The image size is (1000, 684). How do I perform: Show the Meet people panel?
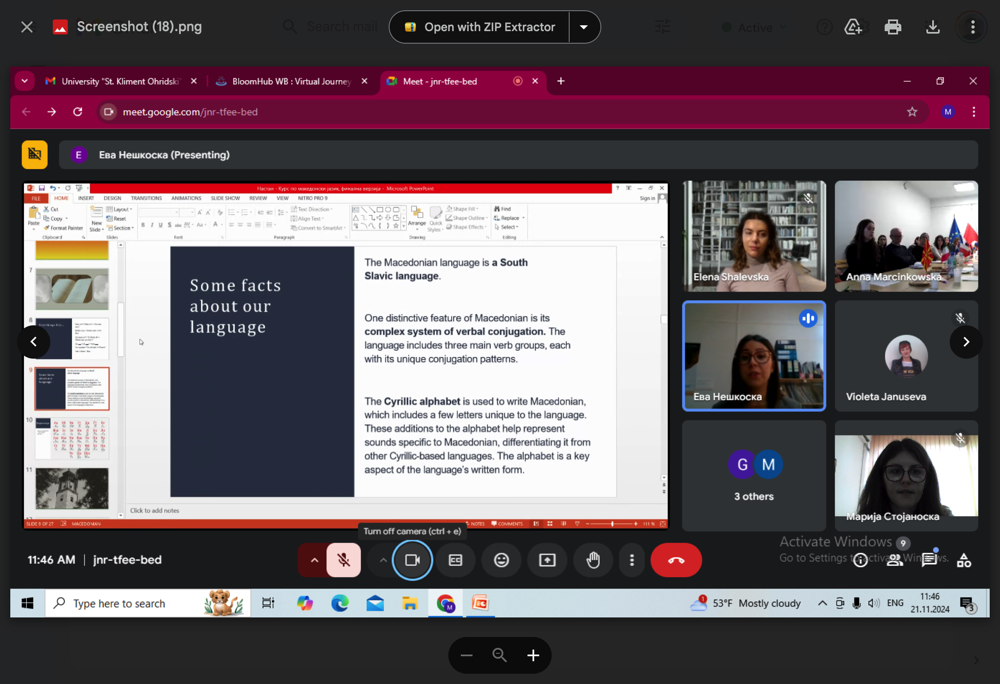895,560
